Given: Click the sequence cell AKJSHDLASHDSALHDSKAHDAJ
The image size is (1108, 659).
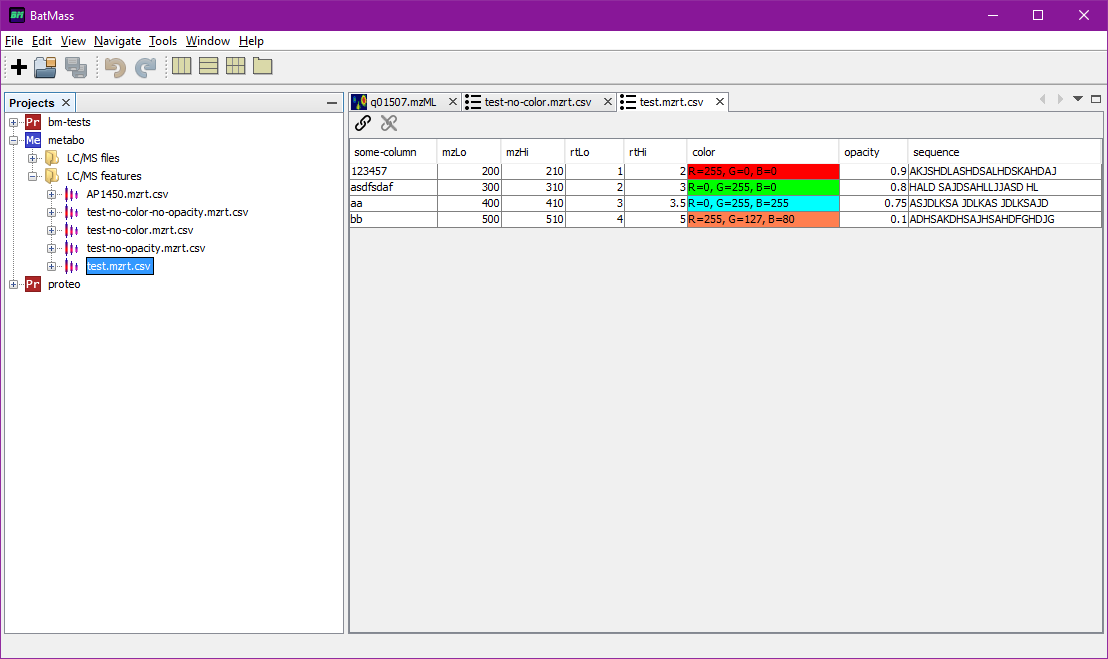Looking at the screenshot, I should [x=1004, y=171].
